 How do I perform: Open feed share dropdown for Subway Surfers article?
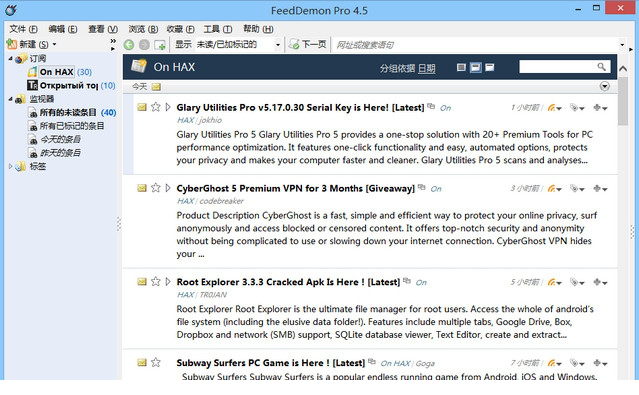(x=555, y=363)
